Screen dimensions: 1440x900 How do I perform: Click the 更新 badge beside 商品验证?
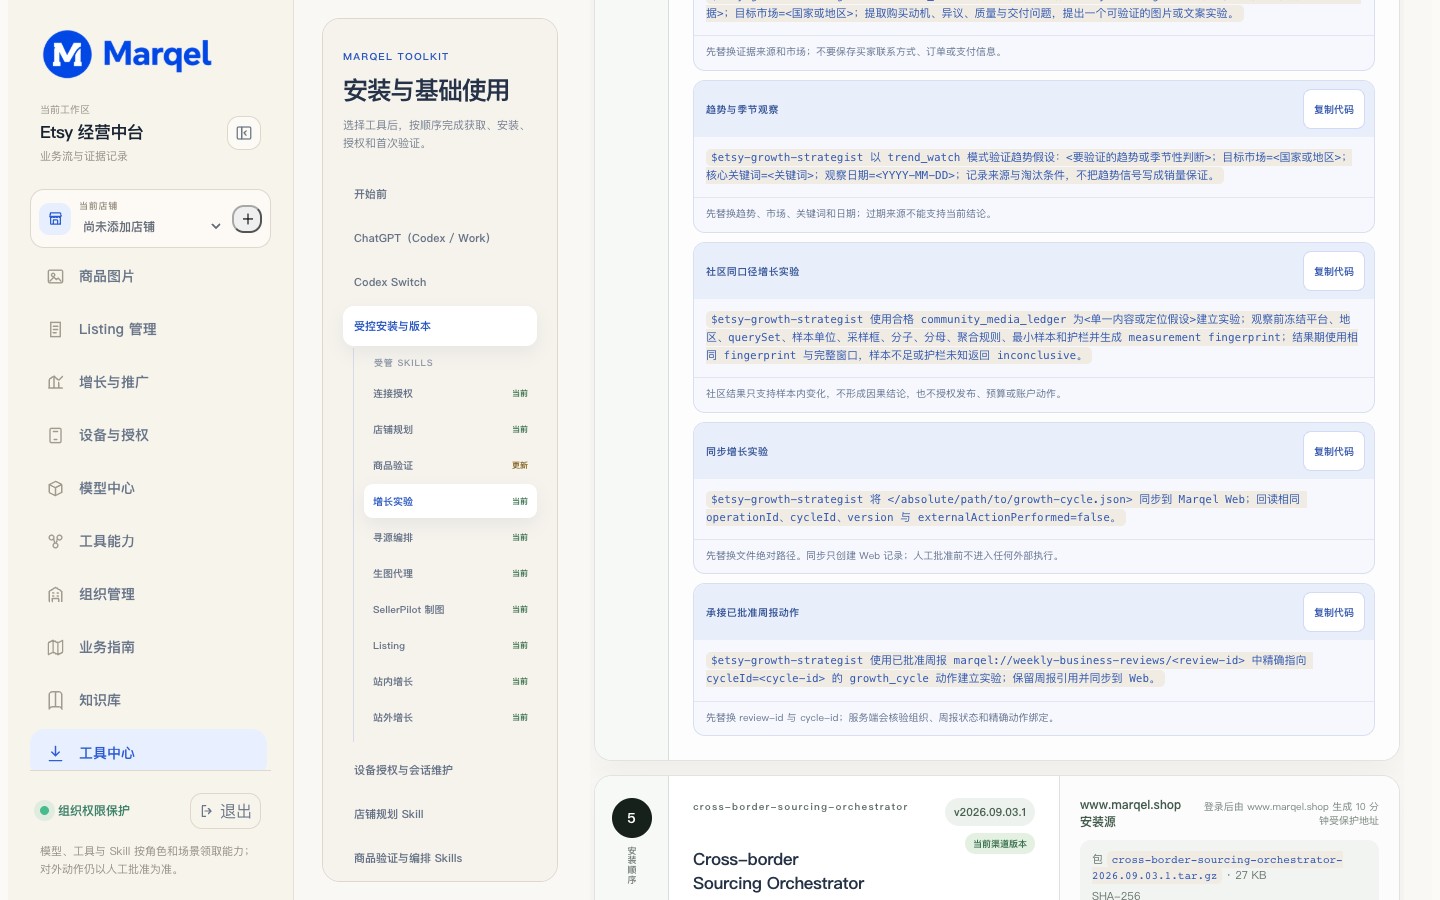(520, 465)
